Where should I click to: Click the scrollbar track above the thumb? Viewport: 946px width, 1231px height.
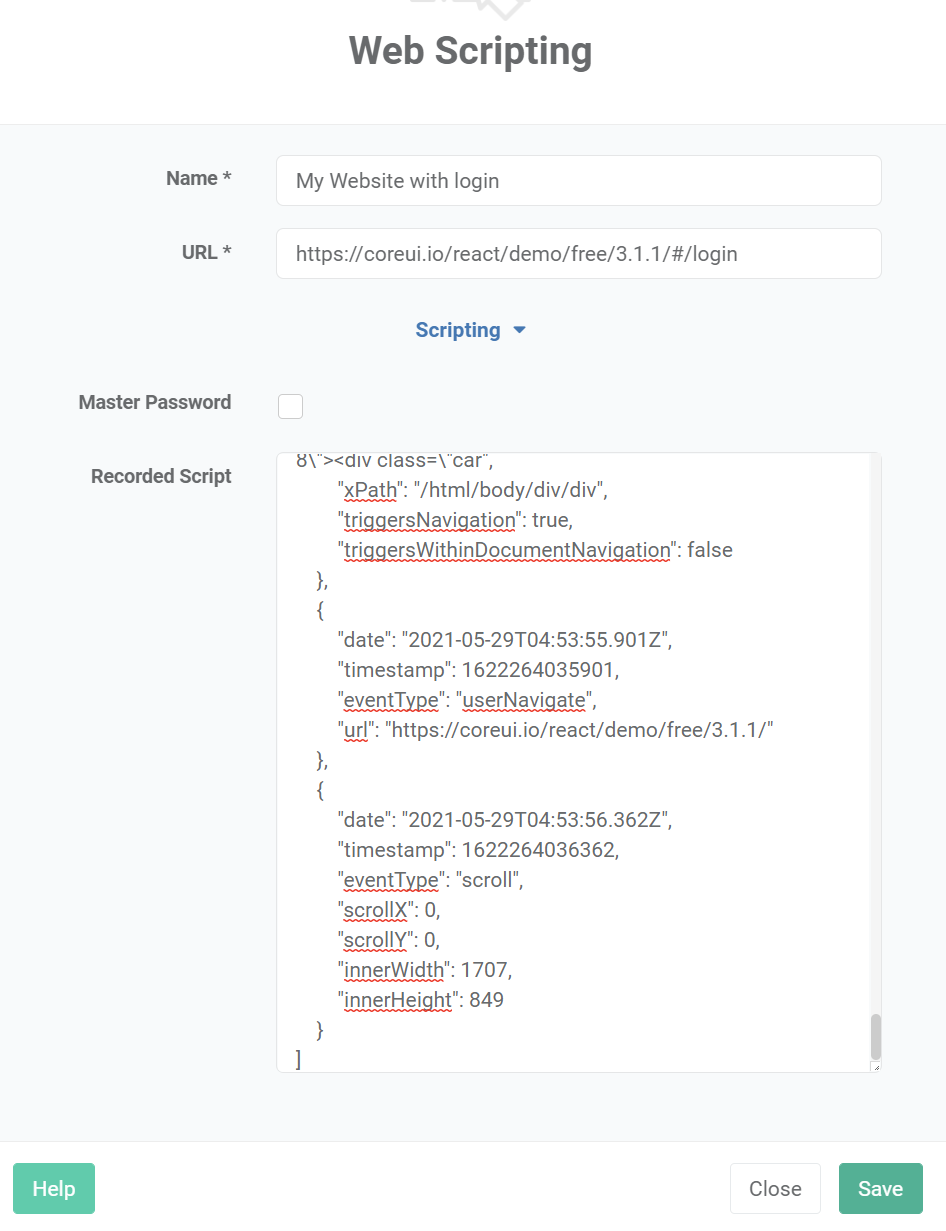pos(876,733)
